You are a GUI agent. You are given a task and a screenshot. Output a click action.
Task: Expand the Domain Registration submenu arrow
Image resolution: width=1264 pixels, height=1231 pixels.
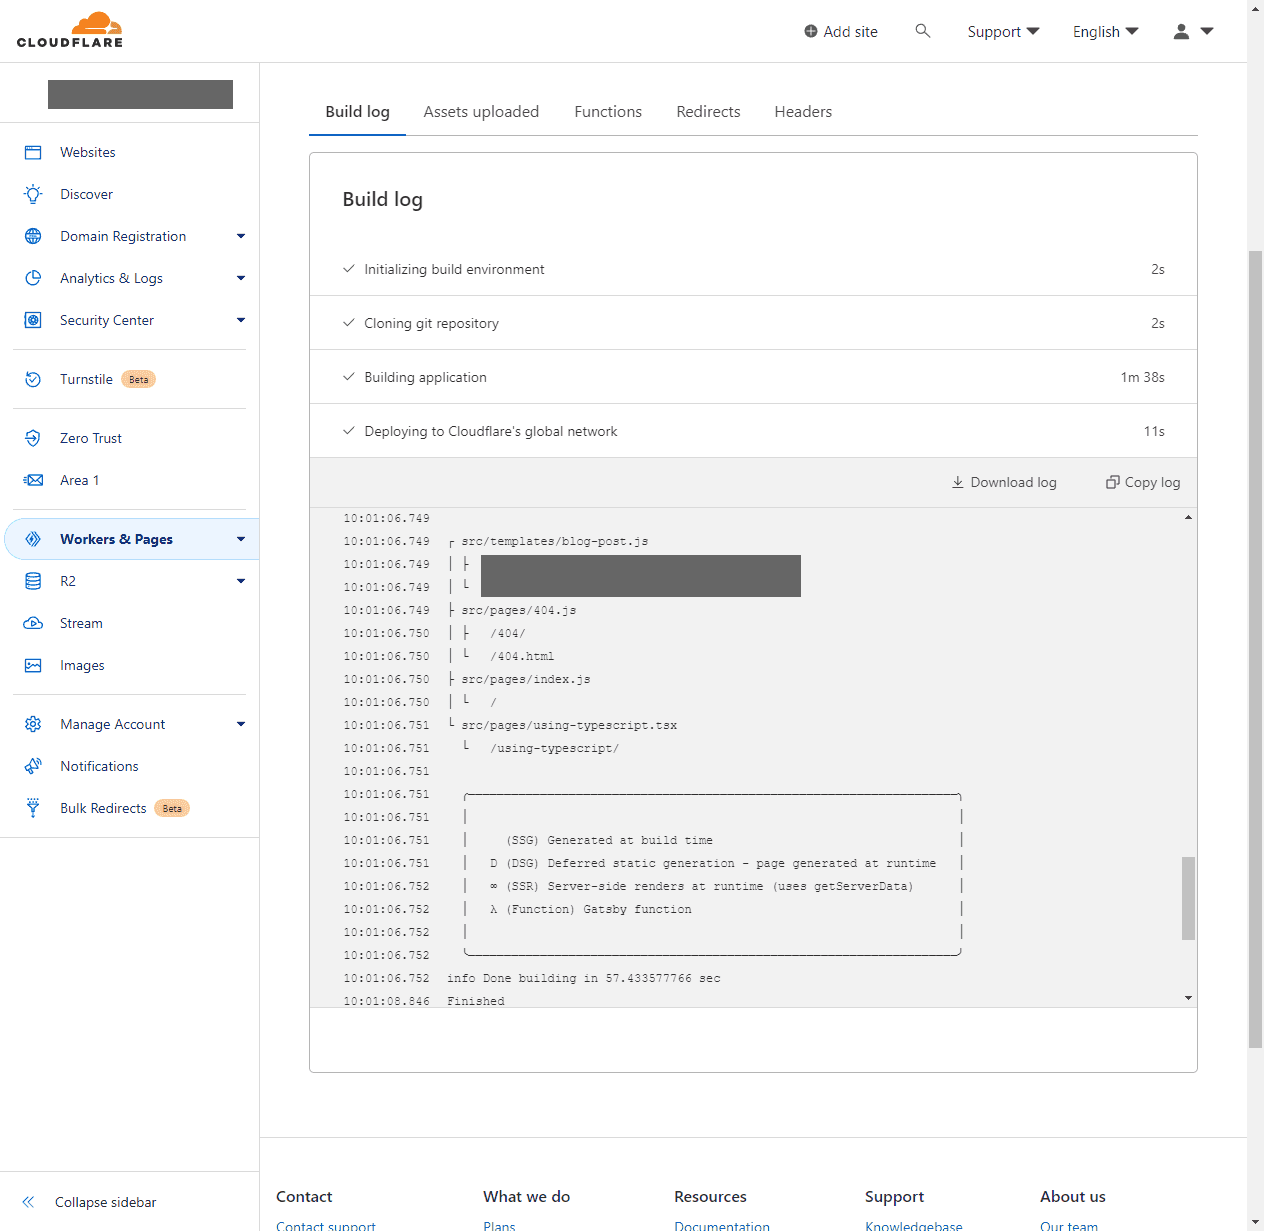[241, 236]
